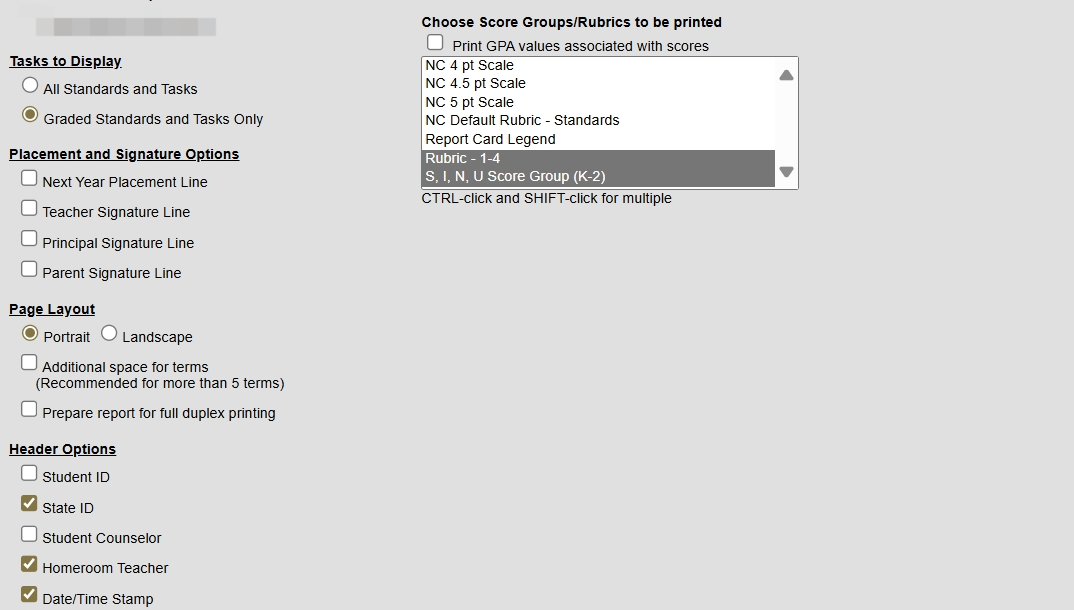Click the score groups list scroll down arrow

click(x=786, y=172)
